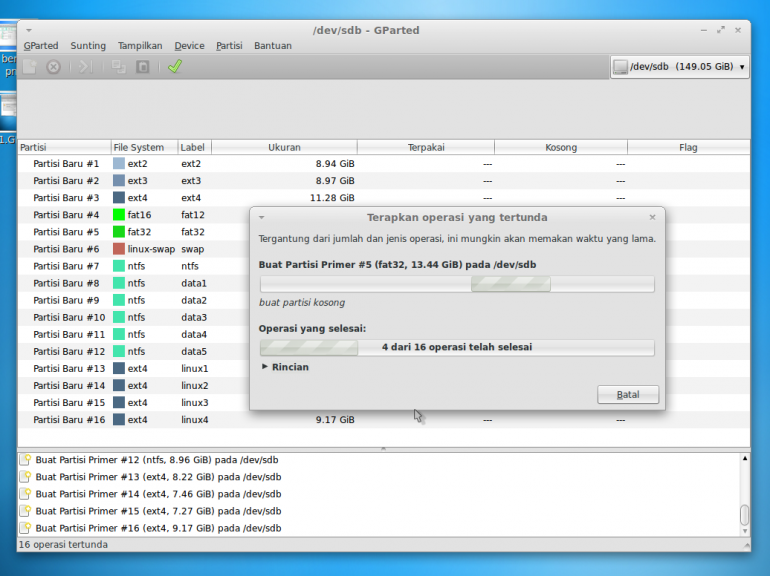Click the resize/move toolbar icon
Image resolution: width=770 pixels, height=576 pixels.
[x=85, y=66]
